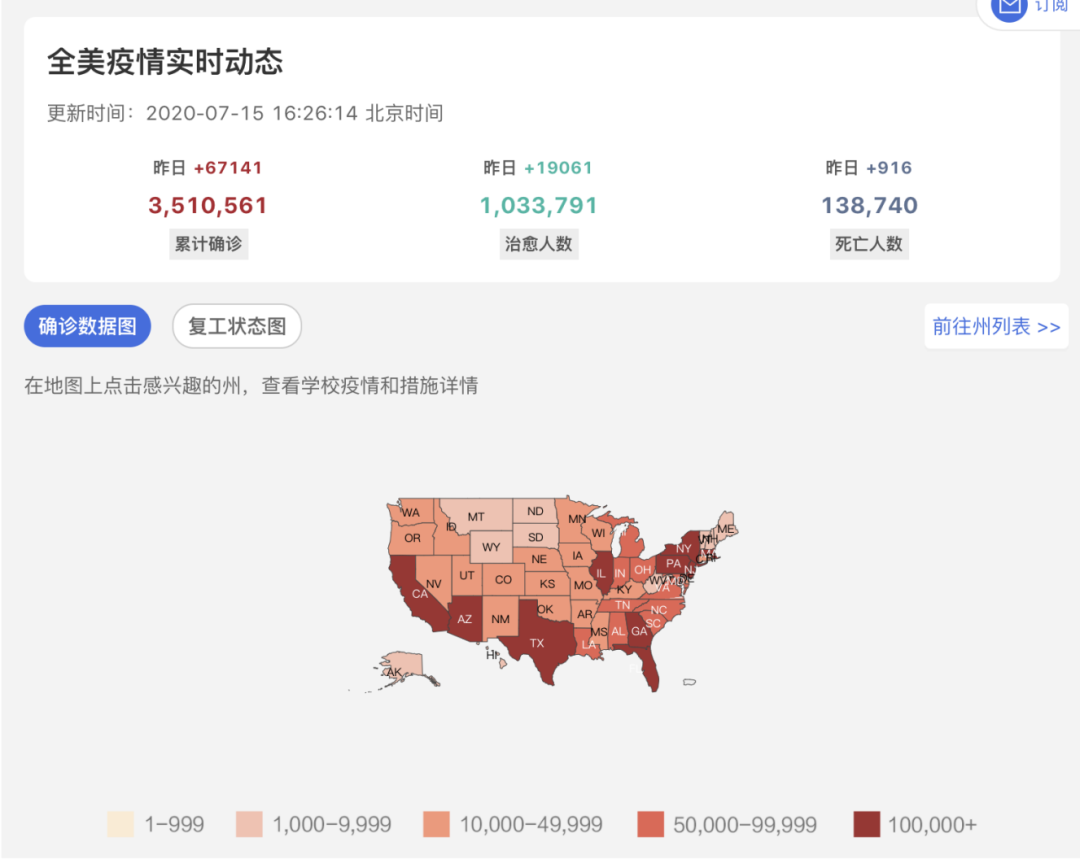
Task: Click the 10,000-49,999 legend swatch
Action: tap(437, 825)
